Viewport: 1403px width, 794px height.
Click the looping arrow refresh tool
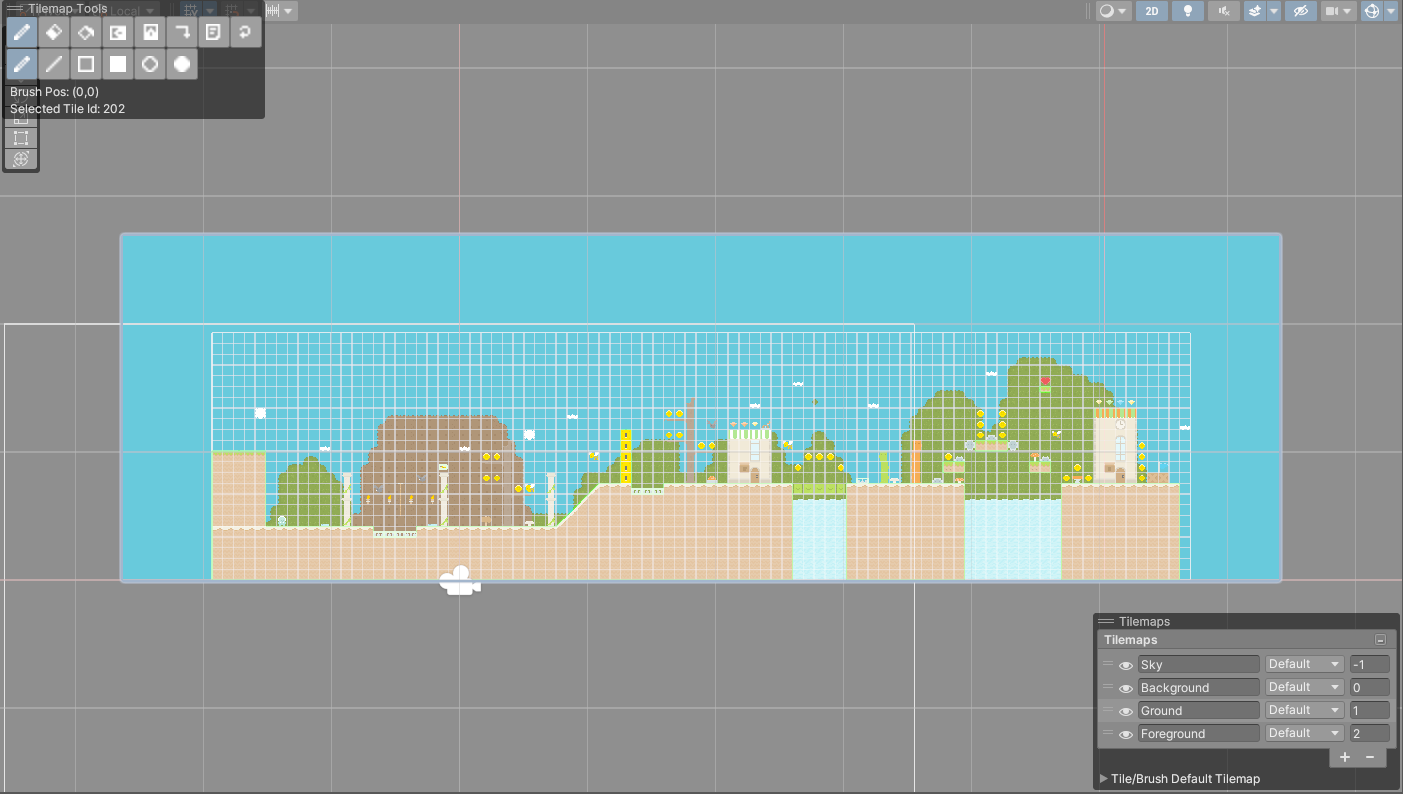pos(245,32)
